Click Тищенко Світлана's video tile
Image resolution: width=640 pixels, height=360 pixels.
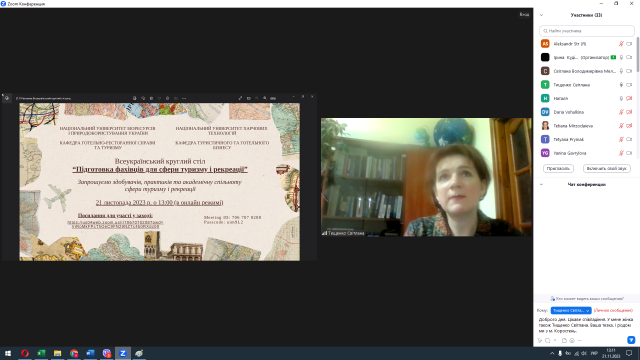click(426, 177)
